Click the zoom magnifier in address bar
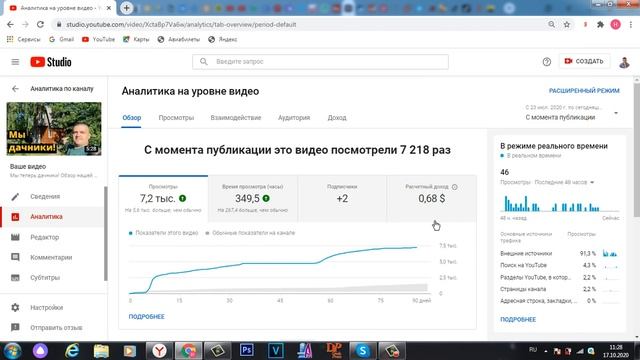 551,24
